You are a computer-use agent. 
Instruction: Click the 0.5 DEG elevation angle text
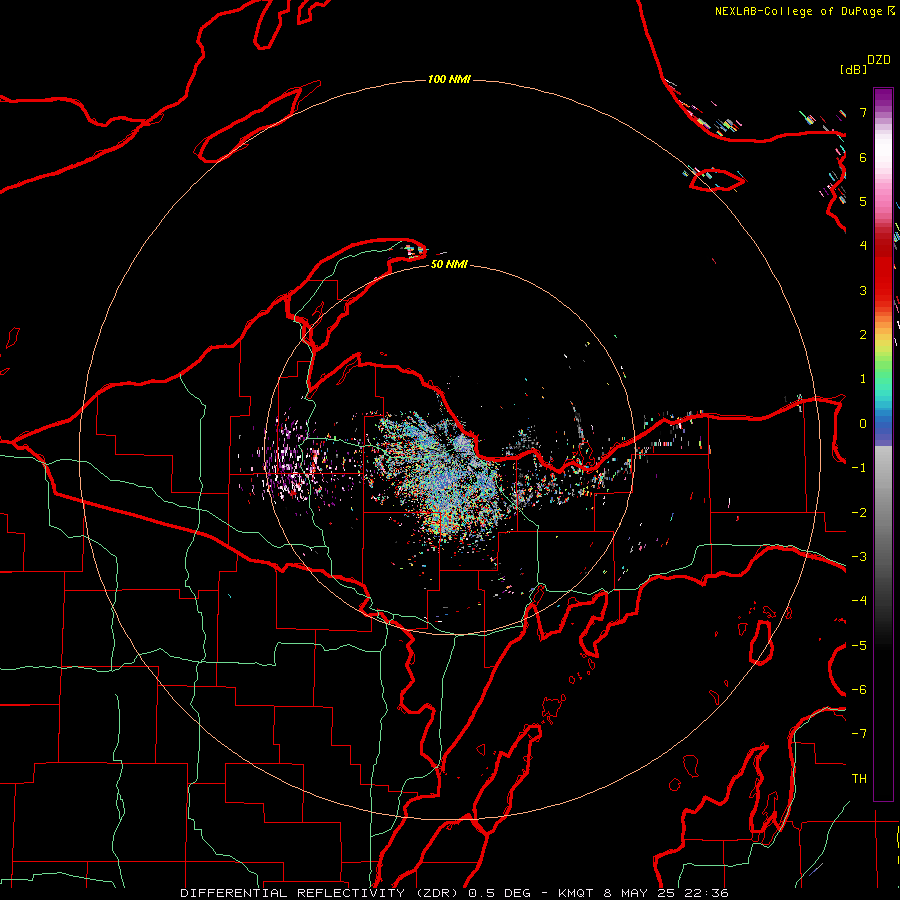pyautogui.click(x=502, y=893)
